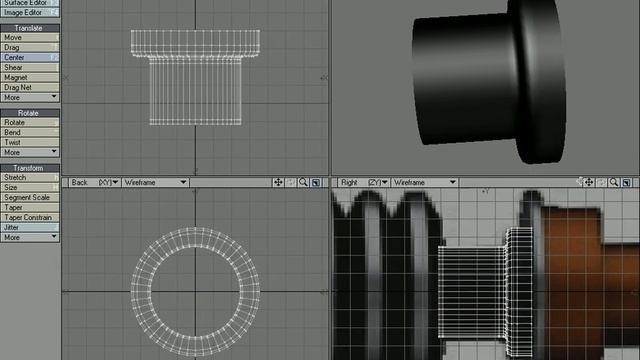Click the Right viewport rotate icon
This screenshot has height=360, width=640.
click(601, 182)
